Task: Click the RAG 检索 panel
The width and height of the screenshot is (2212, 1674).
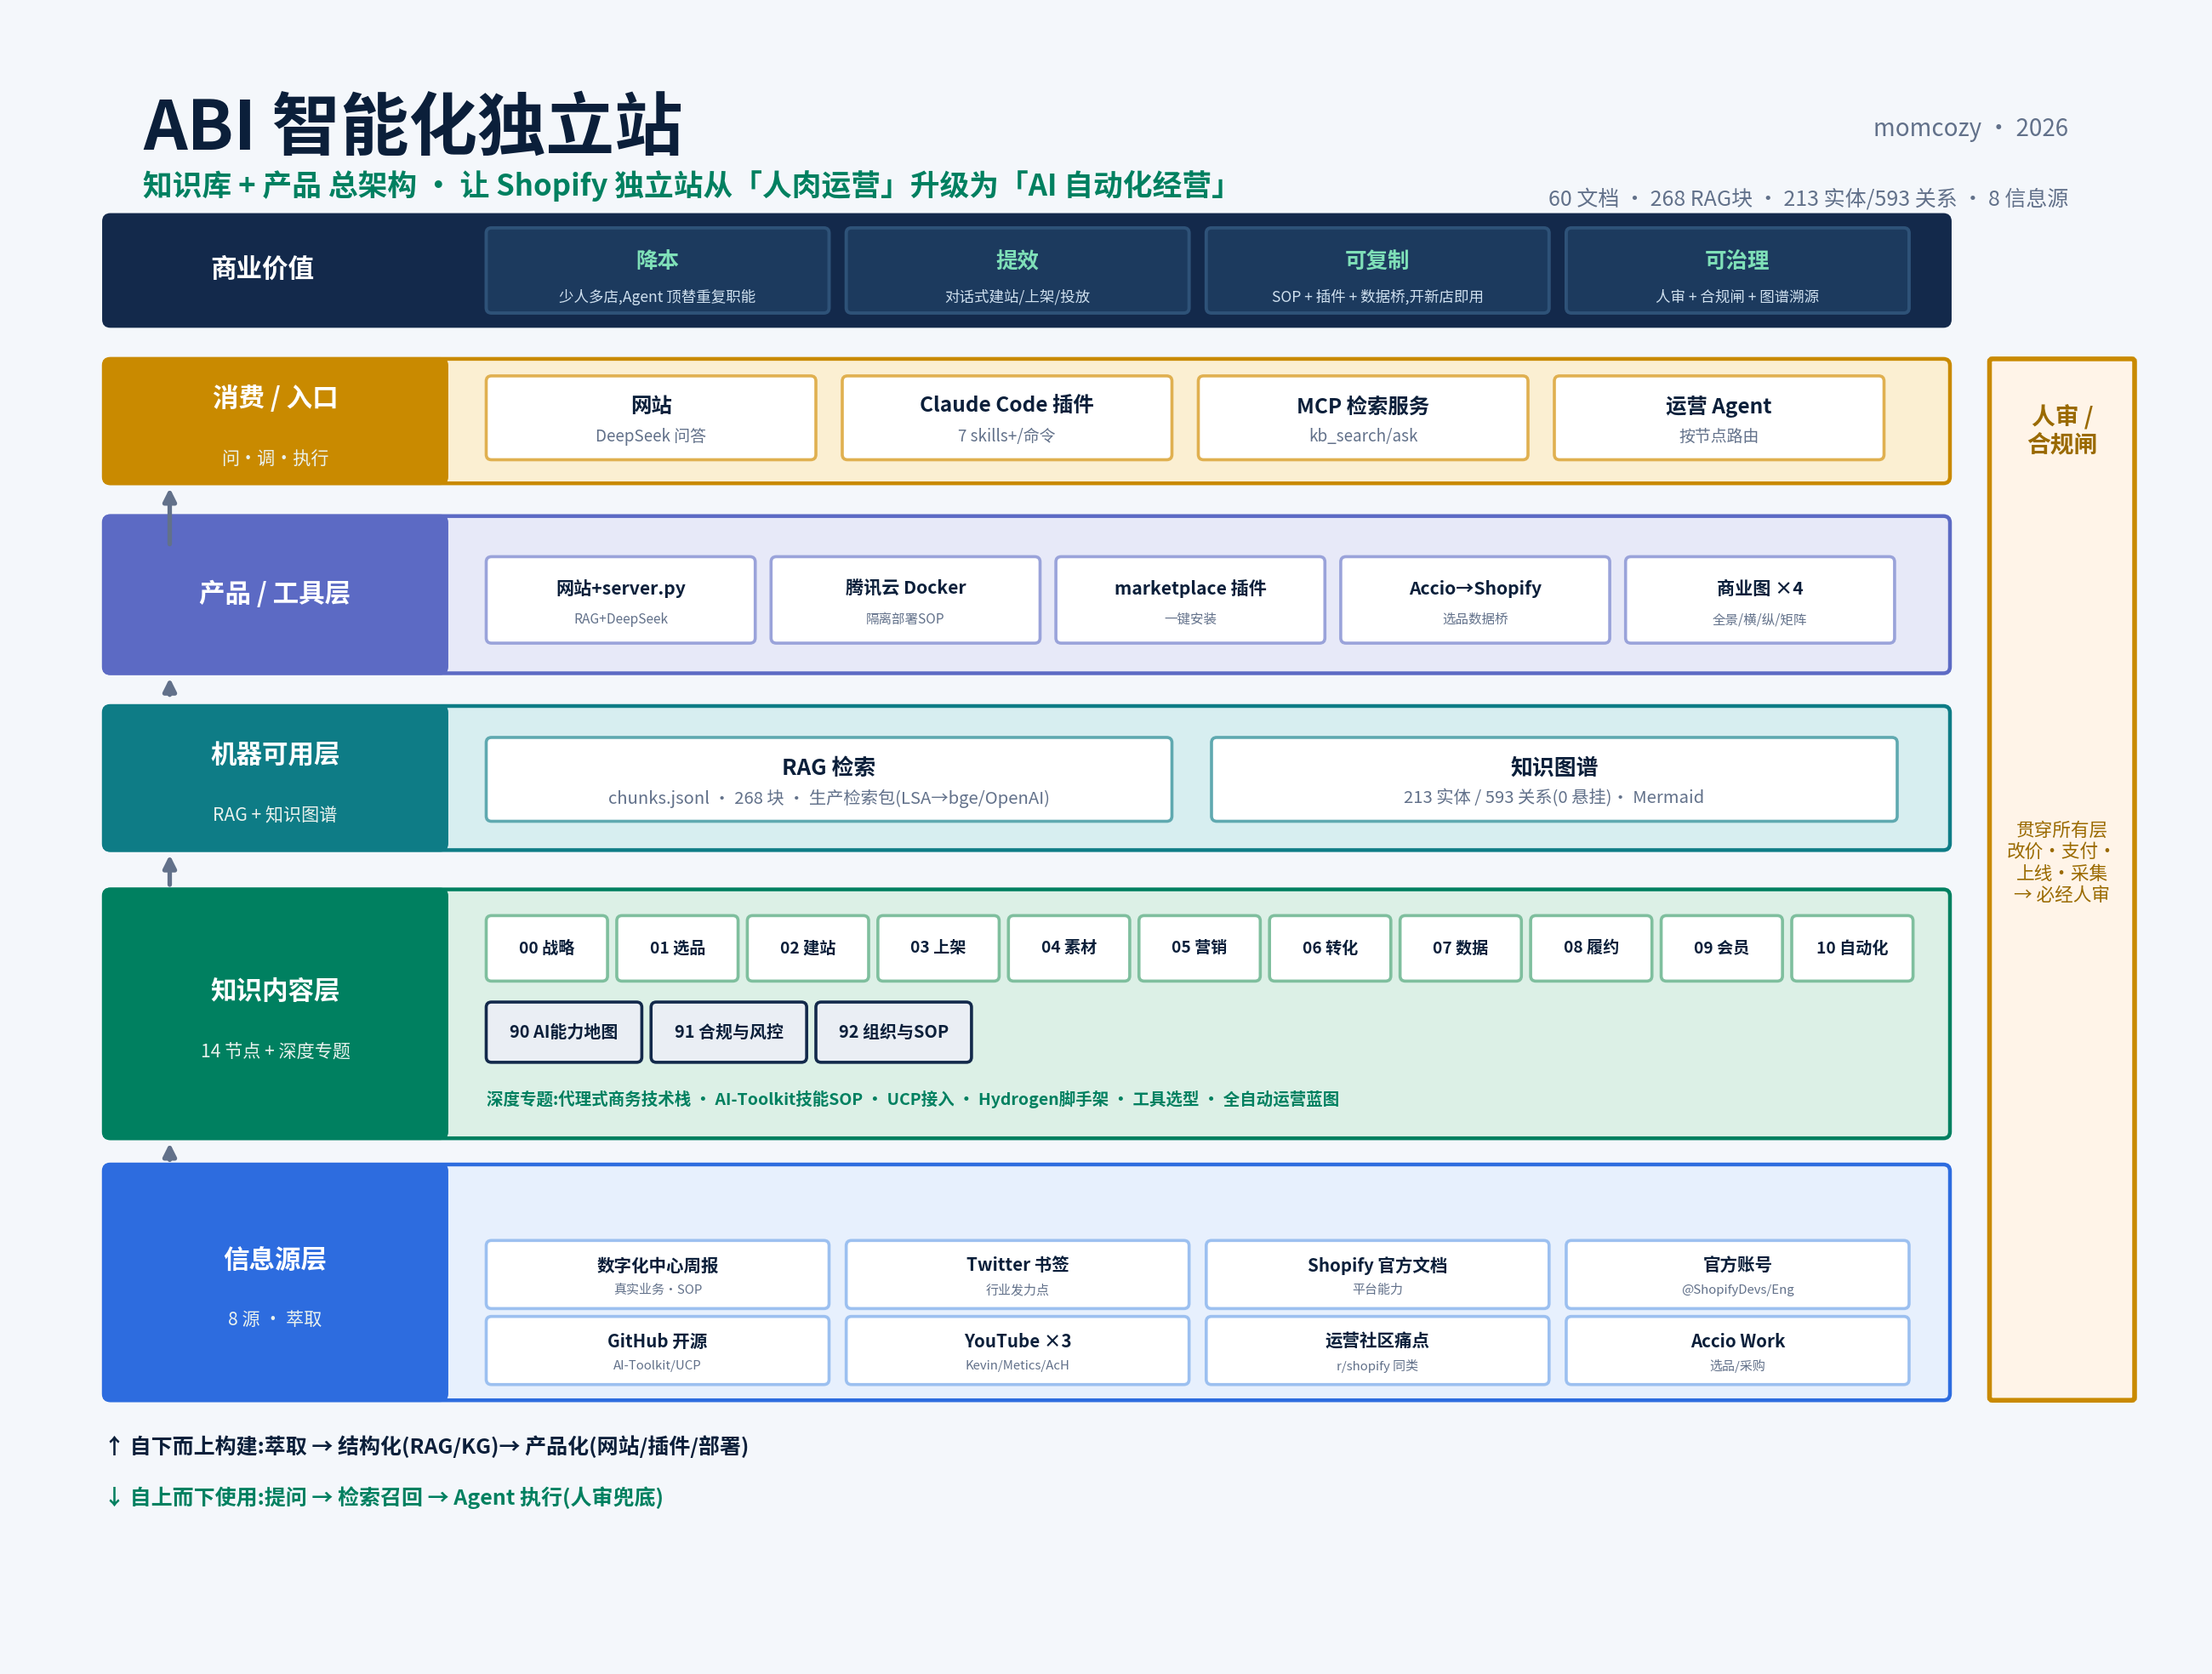Action: coord(828,779)
